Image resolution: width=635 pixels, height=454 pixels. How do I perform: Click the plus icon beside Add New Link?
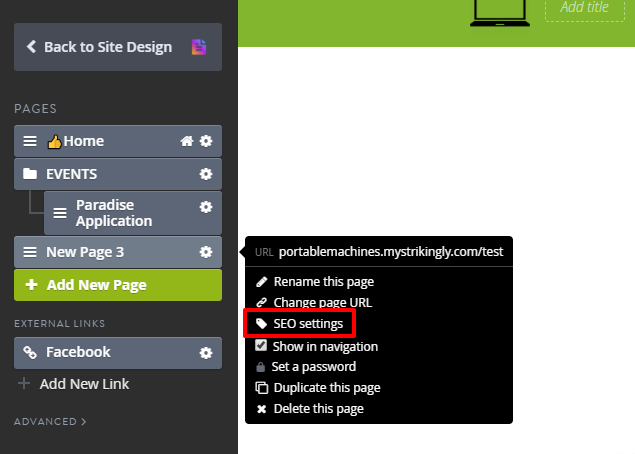coord(24,383)
